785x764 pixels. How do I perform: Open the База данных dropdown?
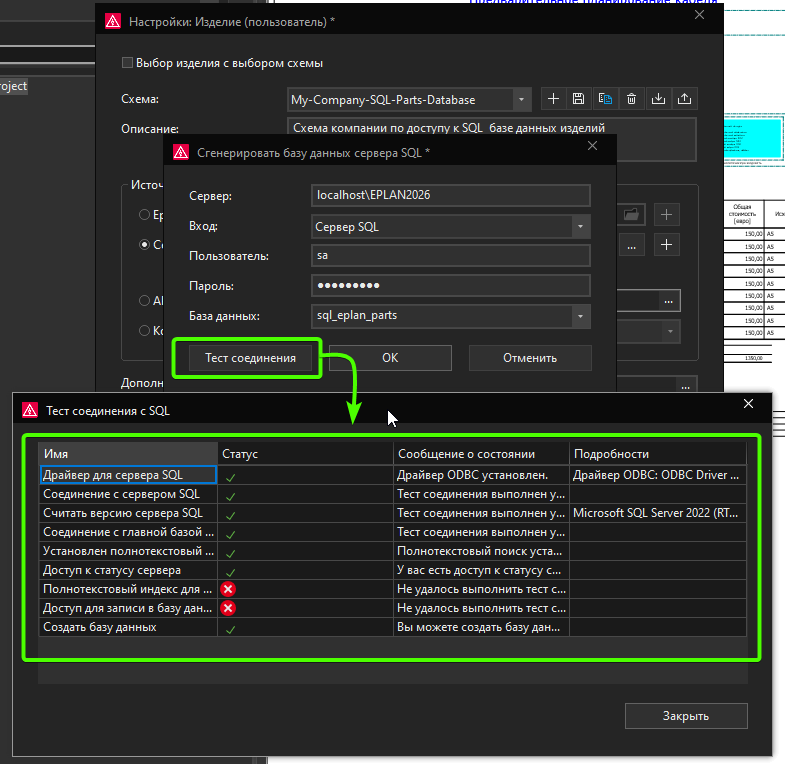[580, 316]
